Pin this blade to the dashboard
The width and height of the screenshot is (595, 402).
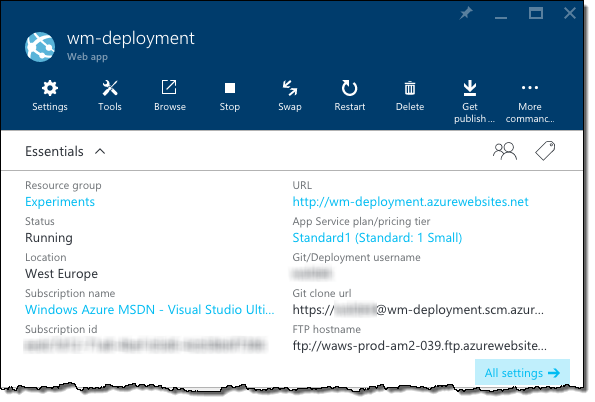466,14
